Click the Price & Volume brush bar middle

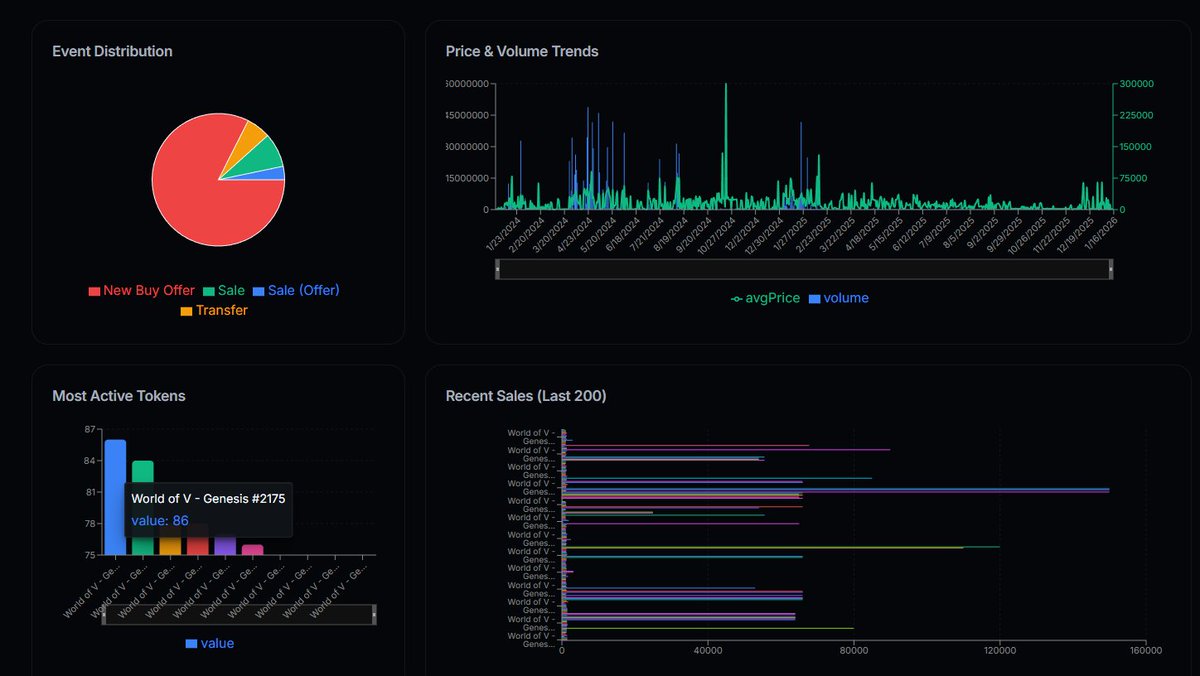tap(803, 269)
